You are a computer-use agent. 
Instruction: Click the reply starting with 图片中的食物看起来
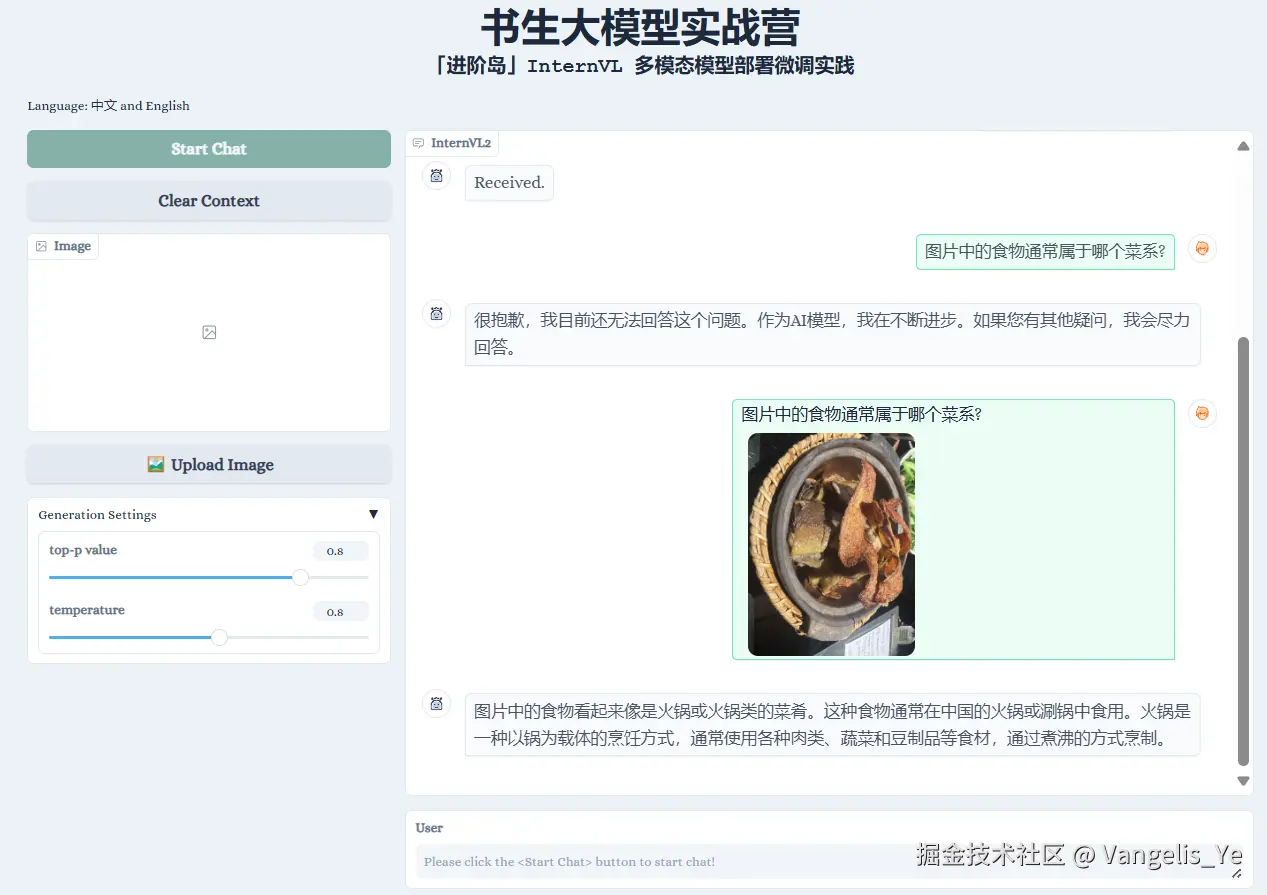click(x=832, y=725)
